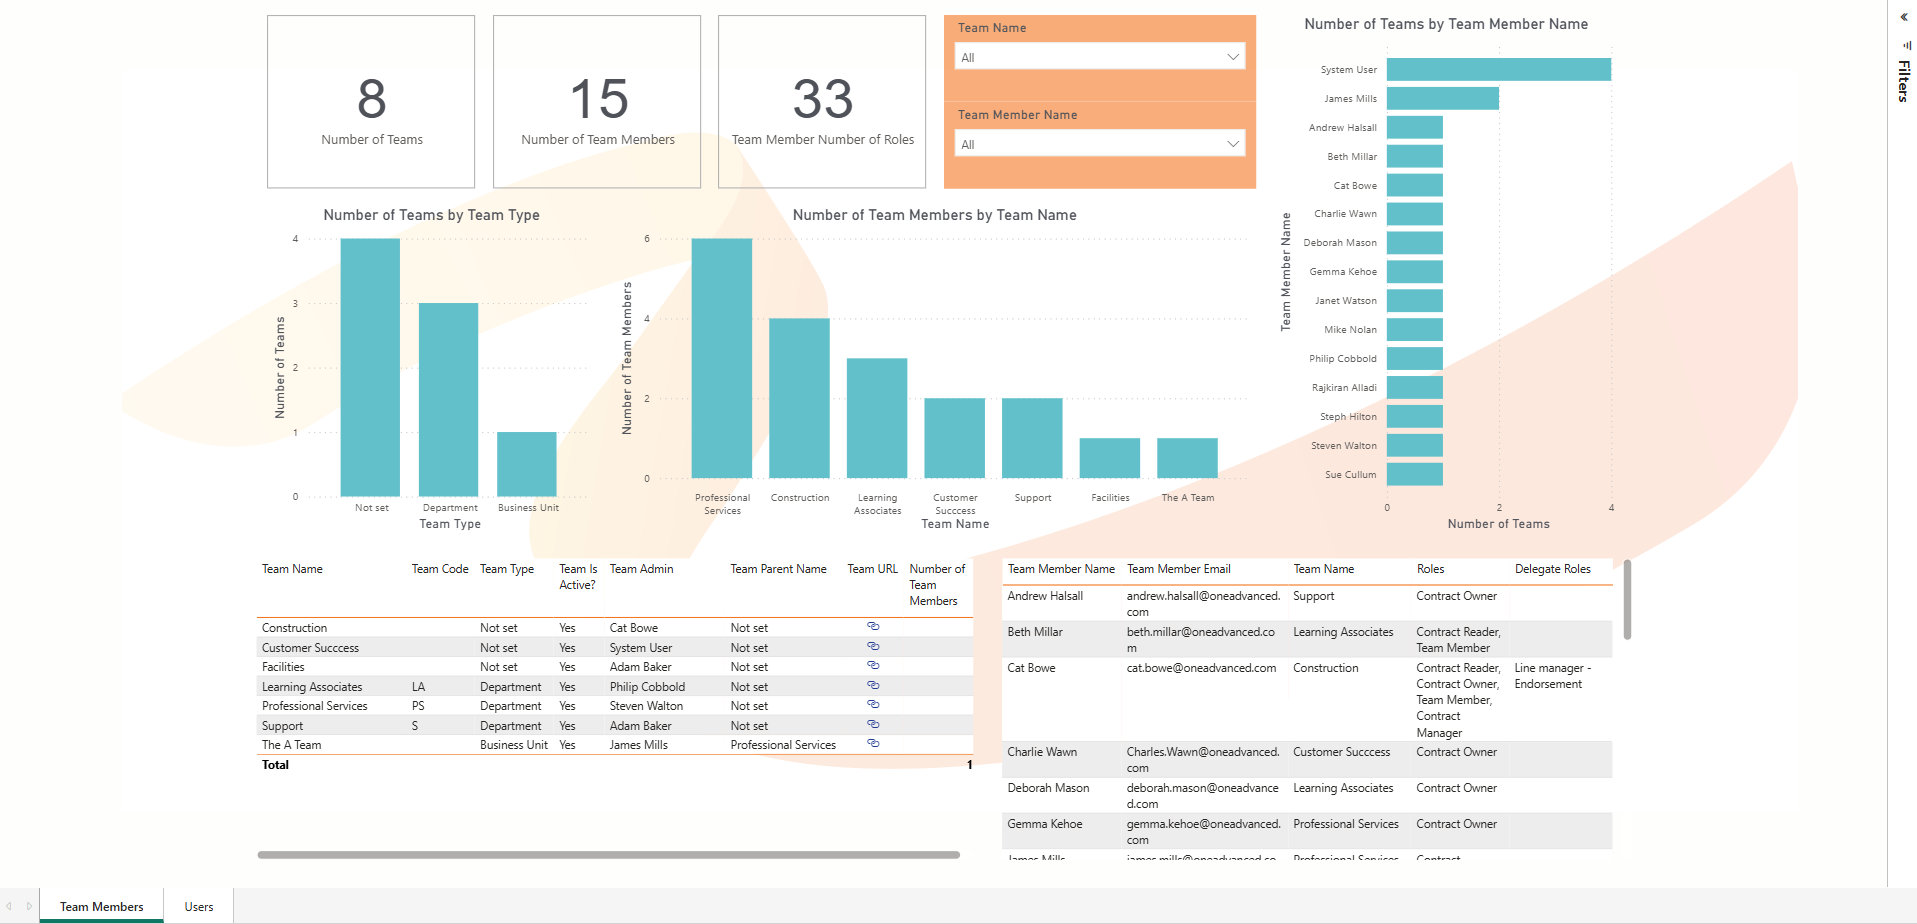Open the Team Member Name slicer dropdown
The width and height of the screenshot is (1917, 924).
pos(1100,144)
